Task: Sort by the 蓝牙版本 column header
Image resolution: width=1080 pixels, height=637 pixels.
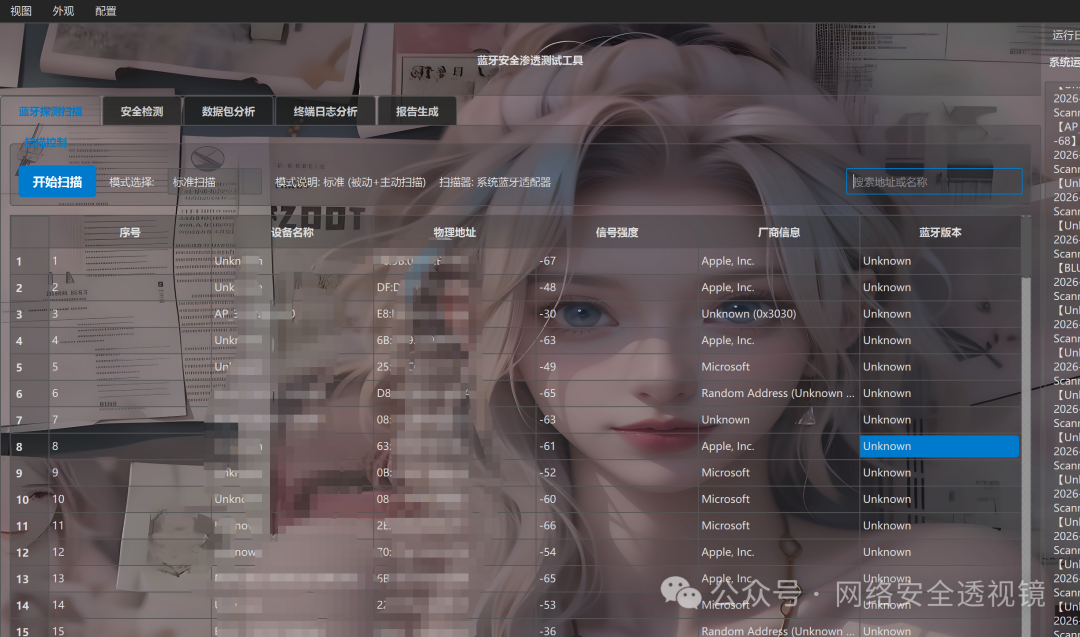Action: [940, 232]
